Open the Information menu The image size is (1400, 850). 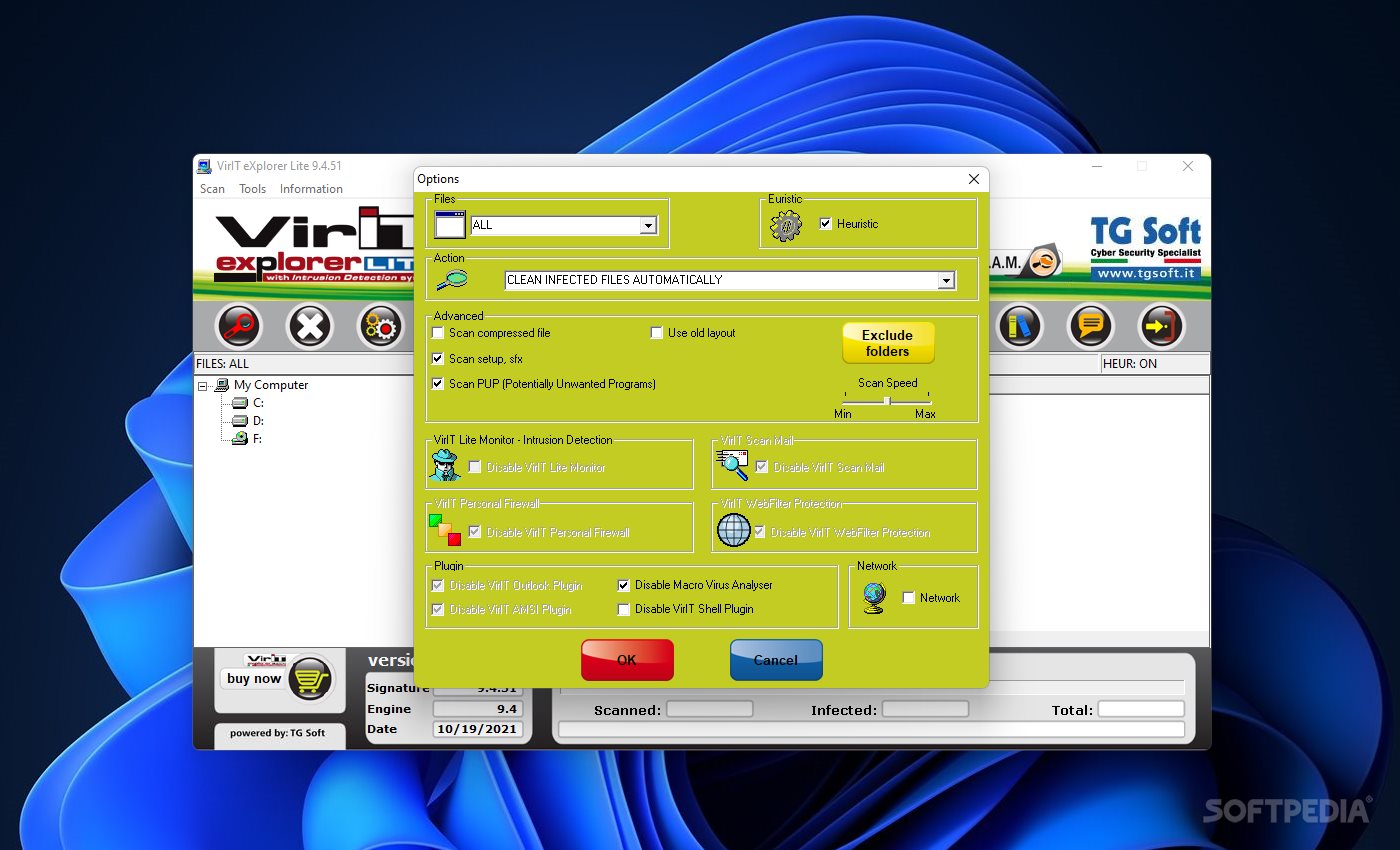[x=311, y=189]
